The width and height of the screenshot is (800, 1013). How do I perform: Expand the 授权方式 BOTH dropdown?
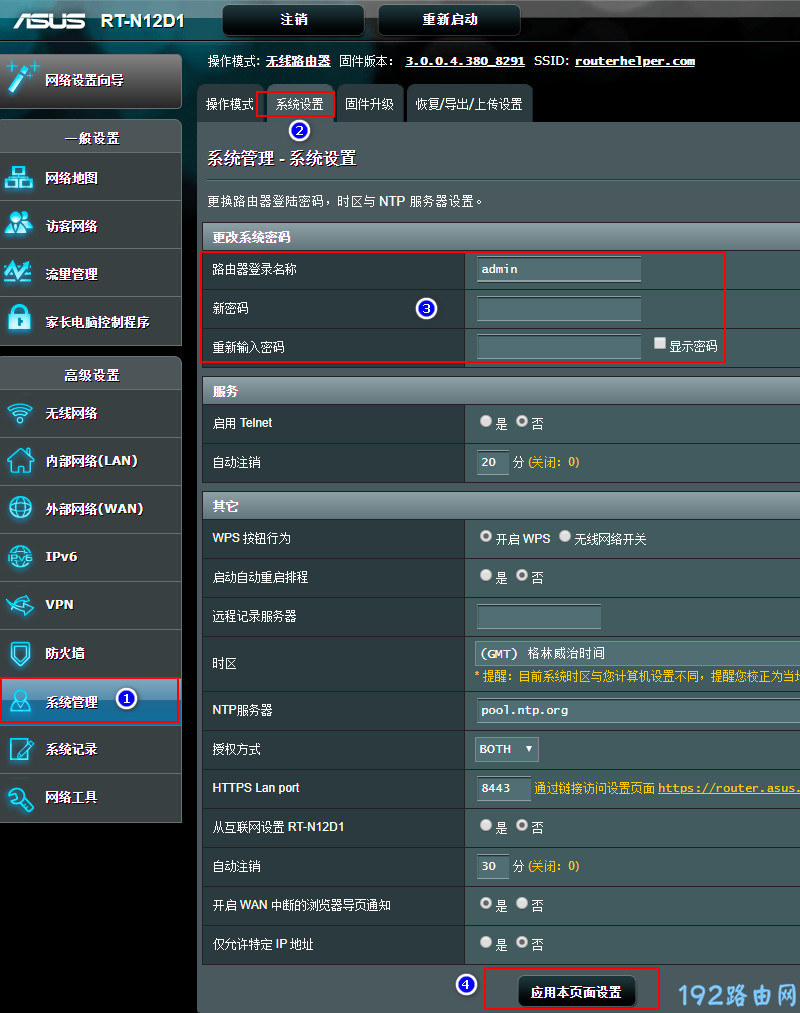coord(507,749)
